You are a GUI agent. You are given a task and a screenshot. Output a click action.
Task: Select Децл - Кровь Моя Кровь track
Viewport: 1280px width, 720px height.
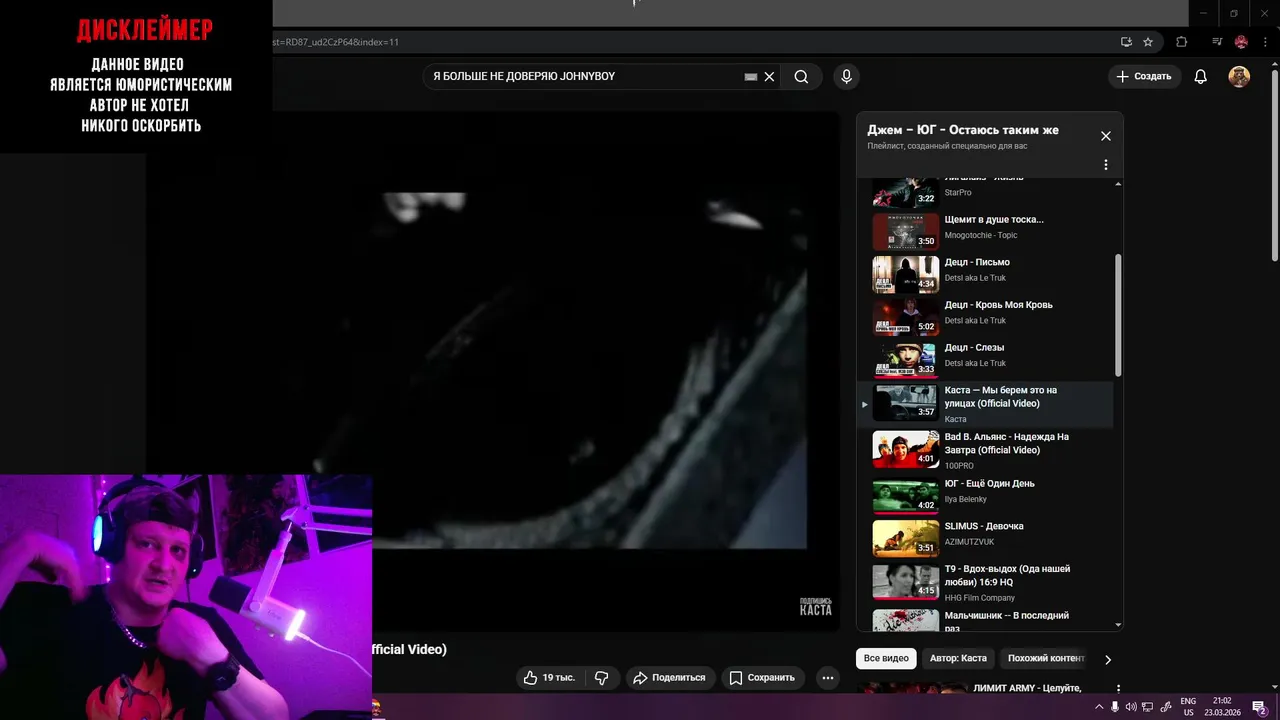point(985,317)
